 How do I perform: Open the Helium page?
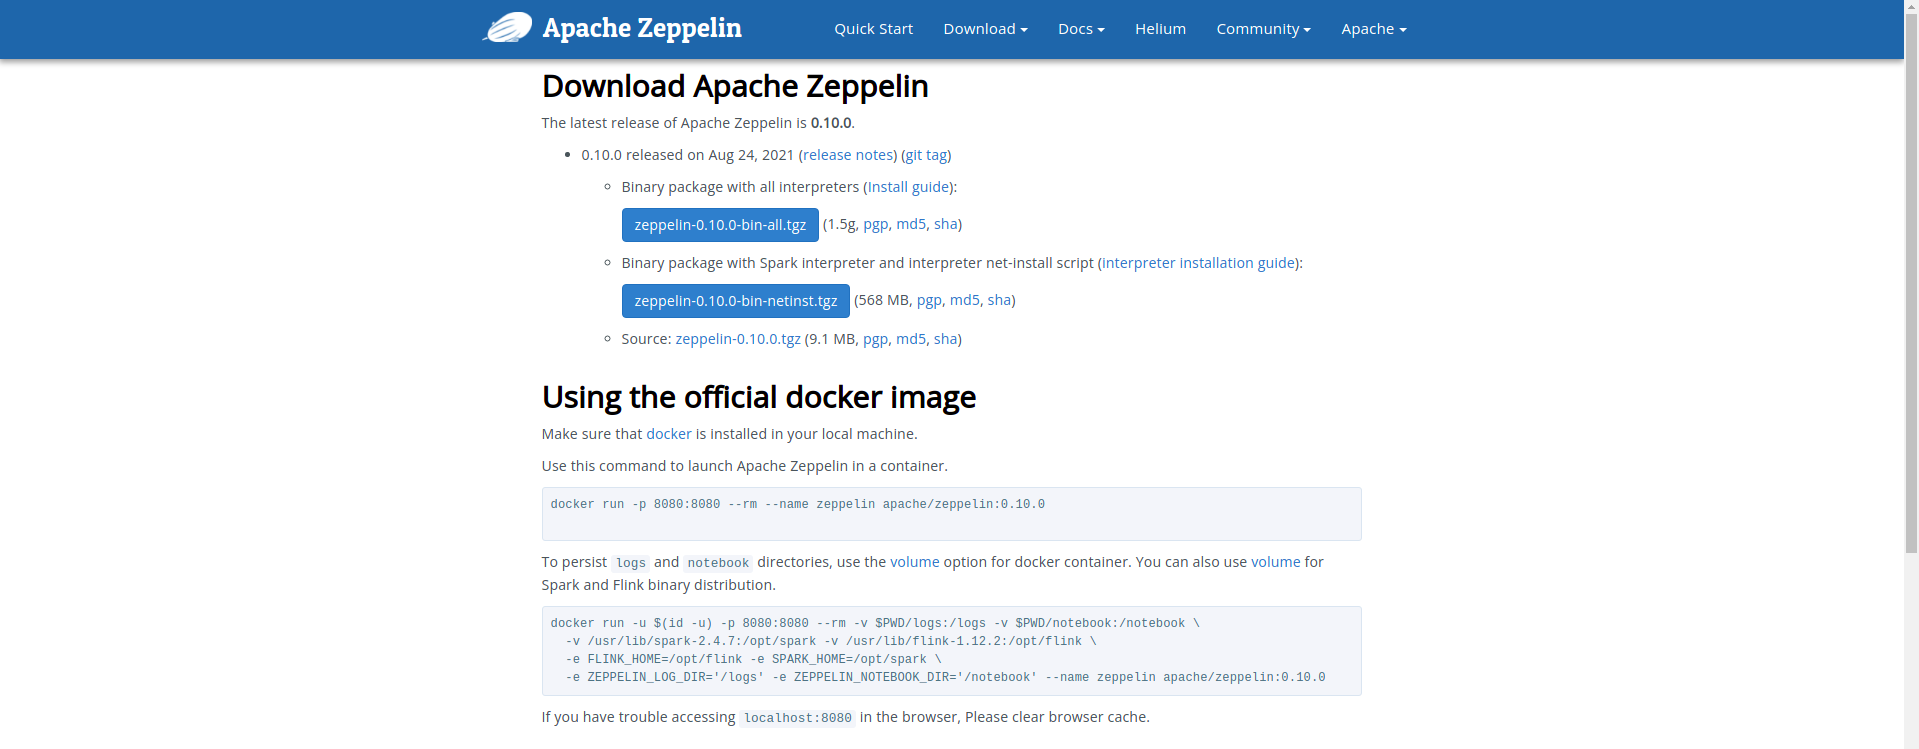[x=1160, y=29]
